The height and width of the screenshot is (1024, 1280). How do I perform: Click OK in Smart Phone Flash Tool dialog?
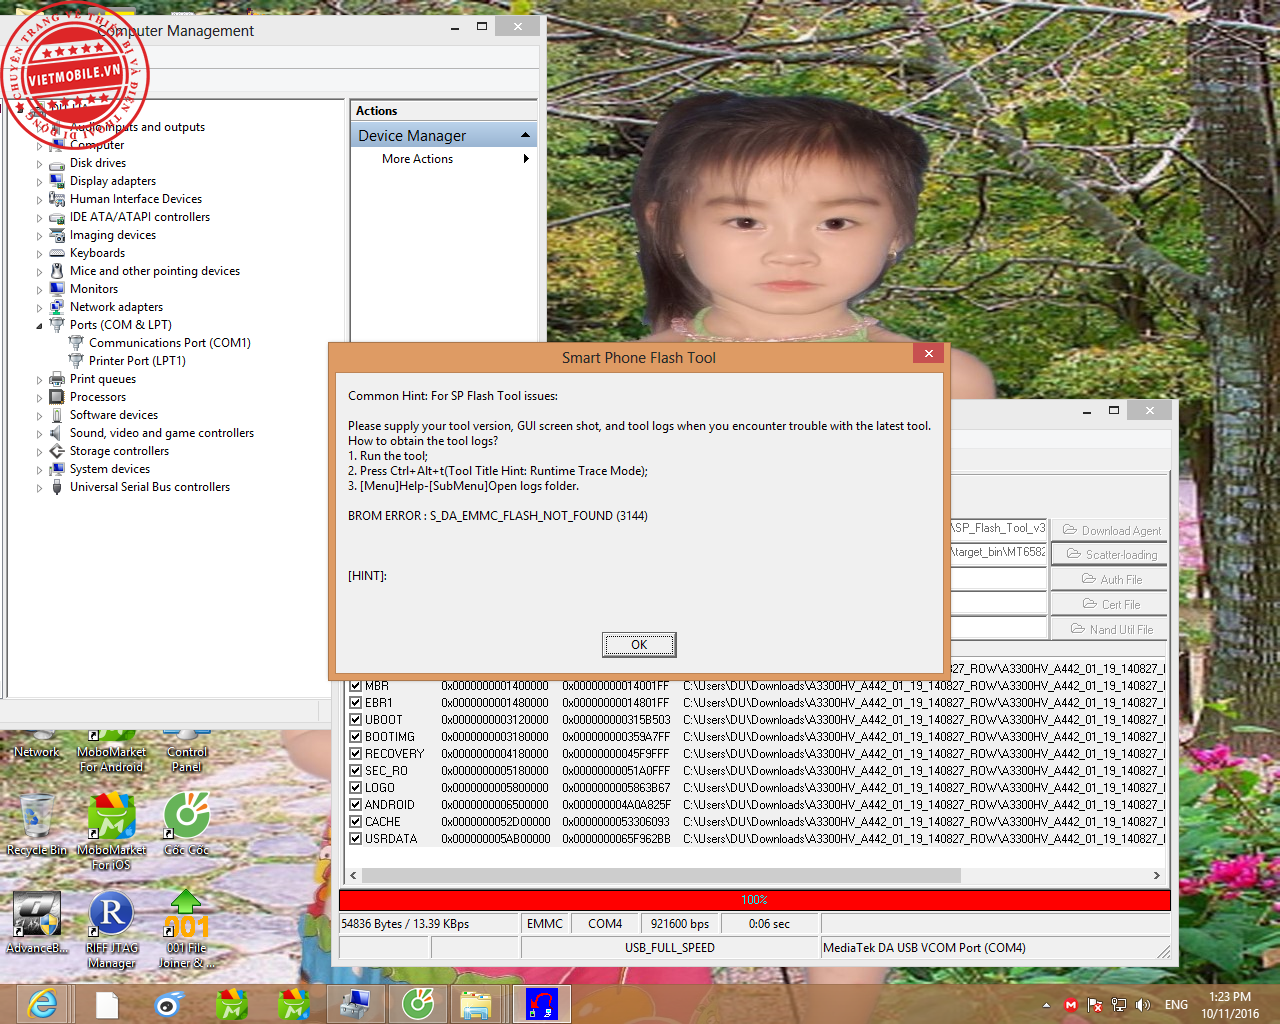639,645
